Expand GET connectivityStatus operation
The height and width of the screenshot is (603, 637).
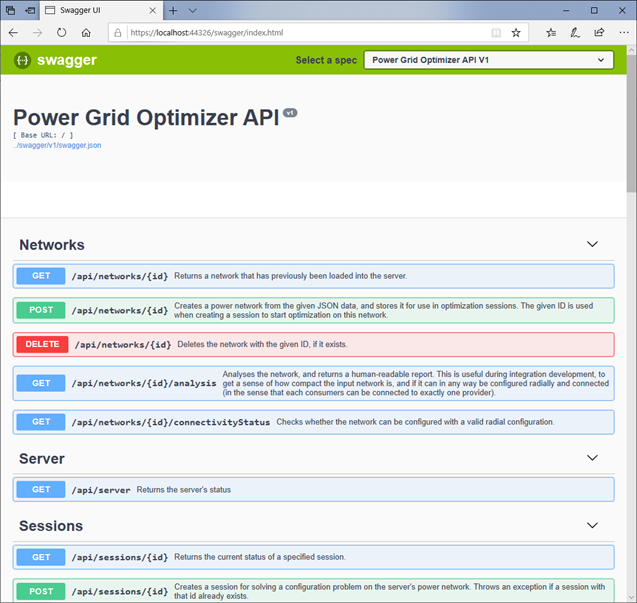point(313,422)
